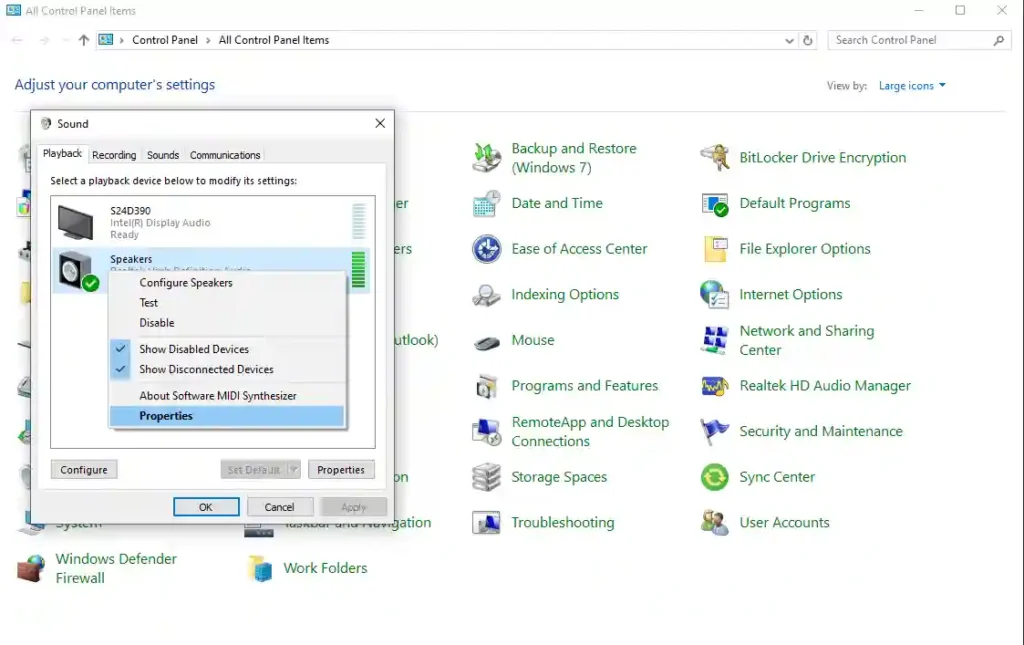Open the Date and Time icon

click(487, 203)
